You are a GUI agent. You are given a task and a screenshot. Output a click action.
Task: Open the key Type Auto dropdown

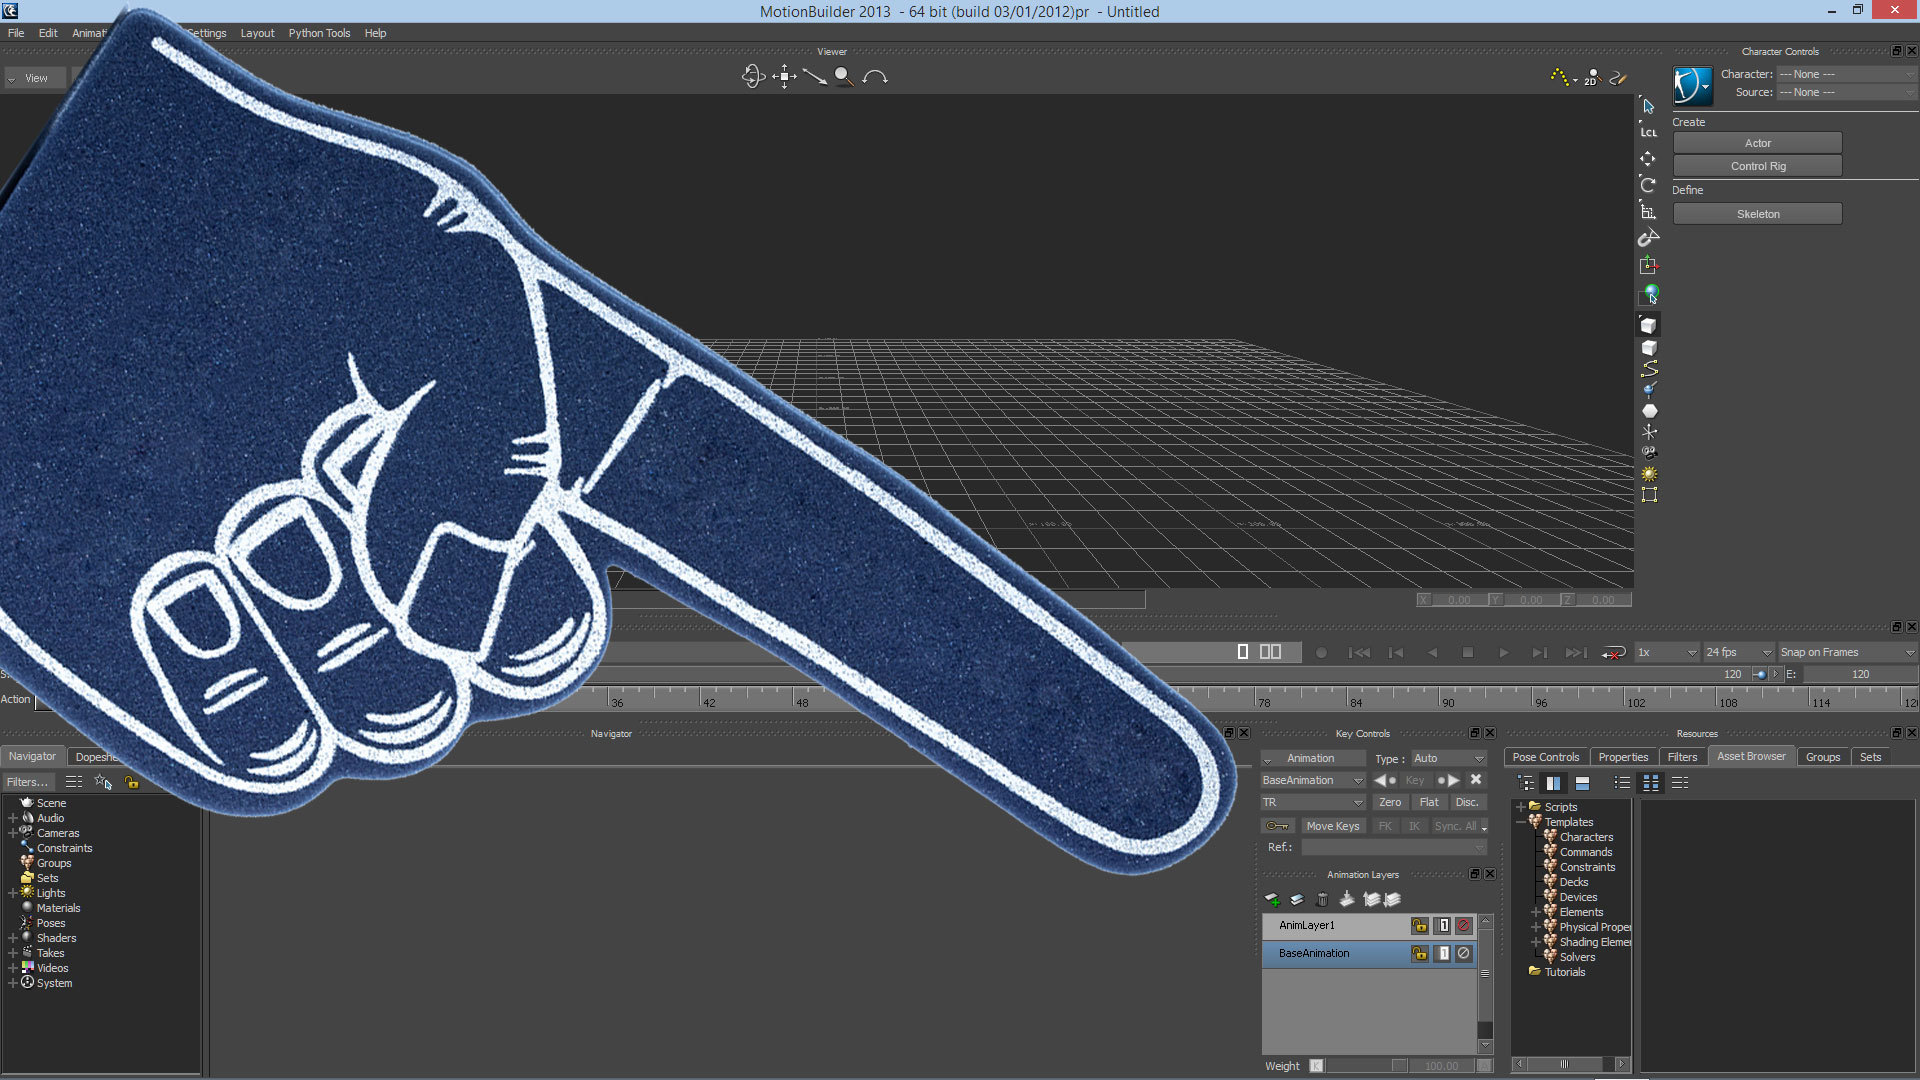point(1448,758)
